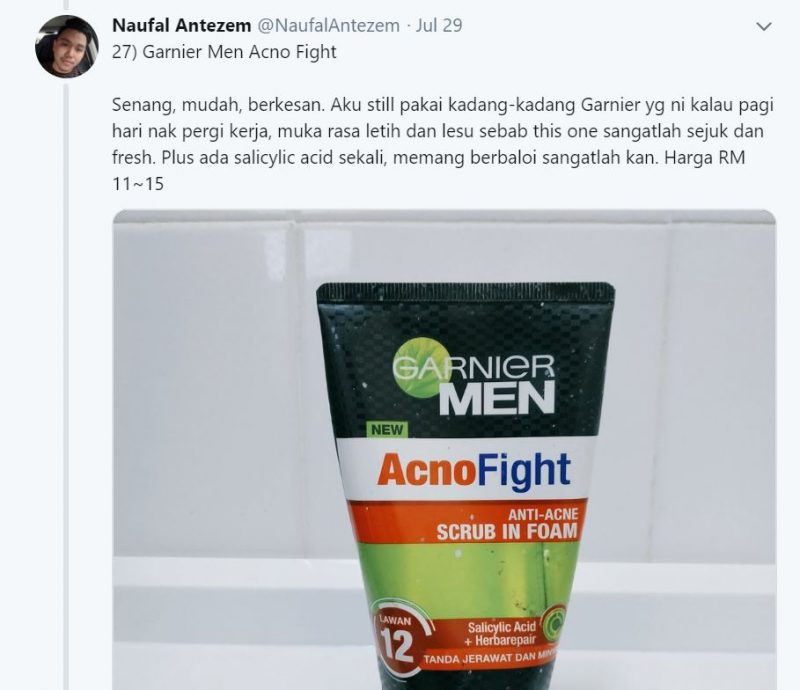This screenshot has height=690, width=800.
Task: Click the price text Harga RM 11~15
Action: click(429, 170)
